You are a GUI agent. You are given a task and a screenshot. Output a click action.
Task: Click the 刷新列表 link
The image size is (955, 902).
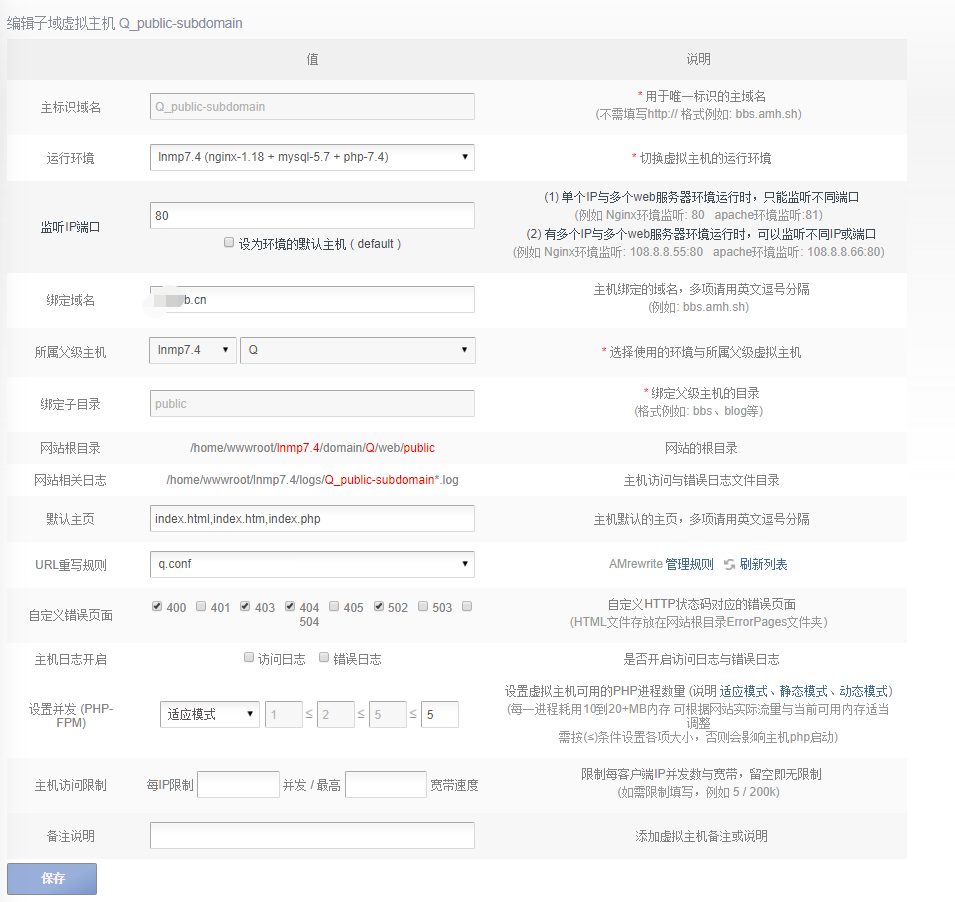coord(763,565)
